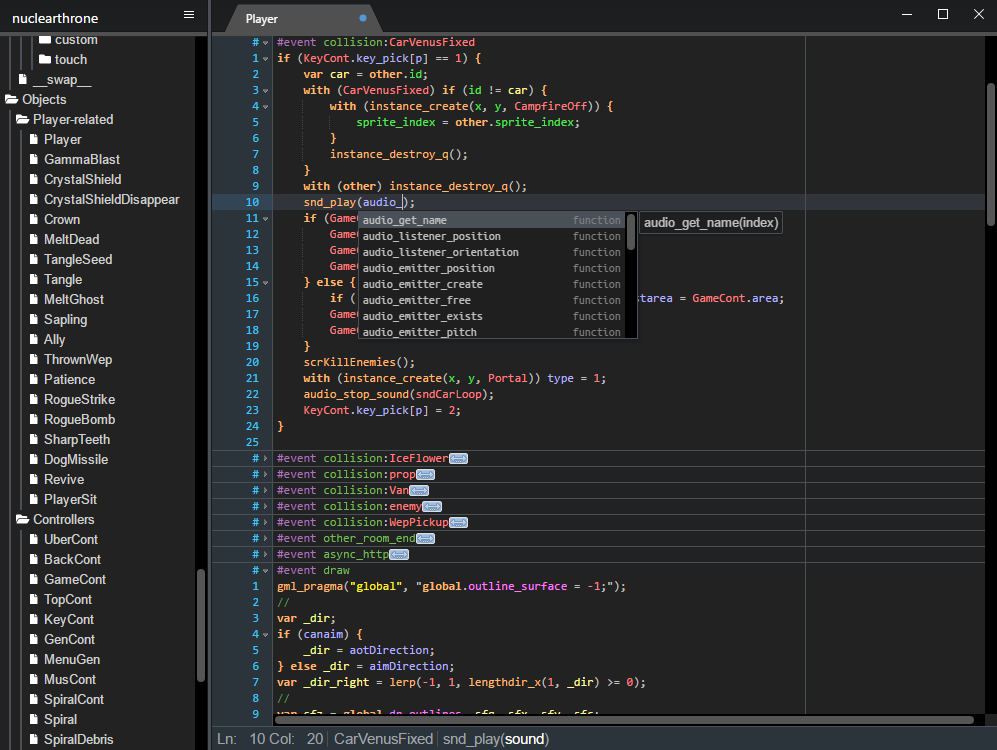Open the Player object in the tree
997x750 pixels.
(x=62, y=139)
